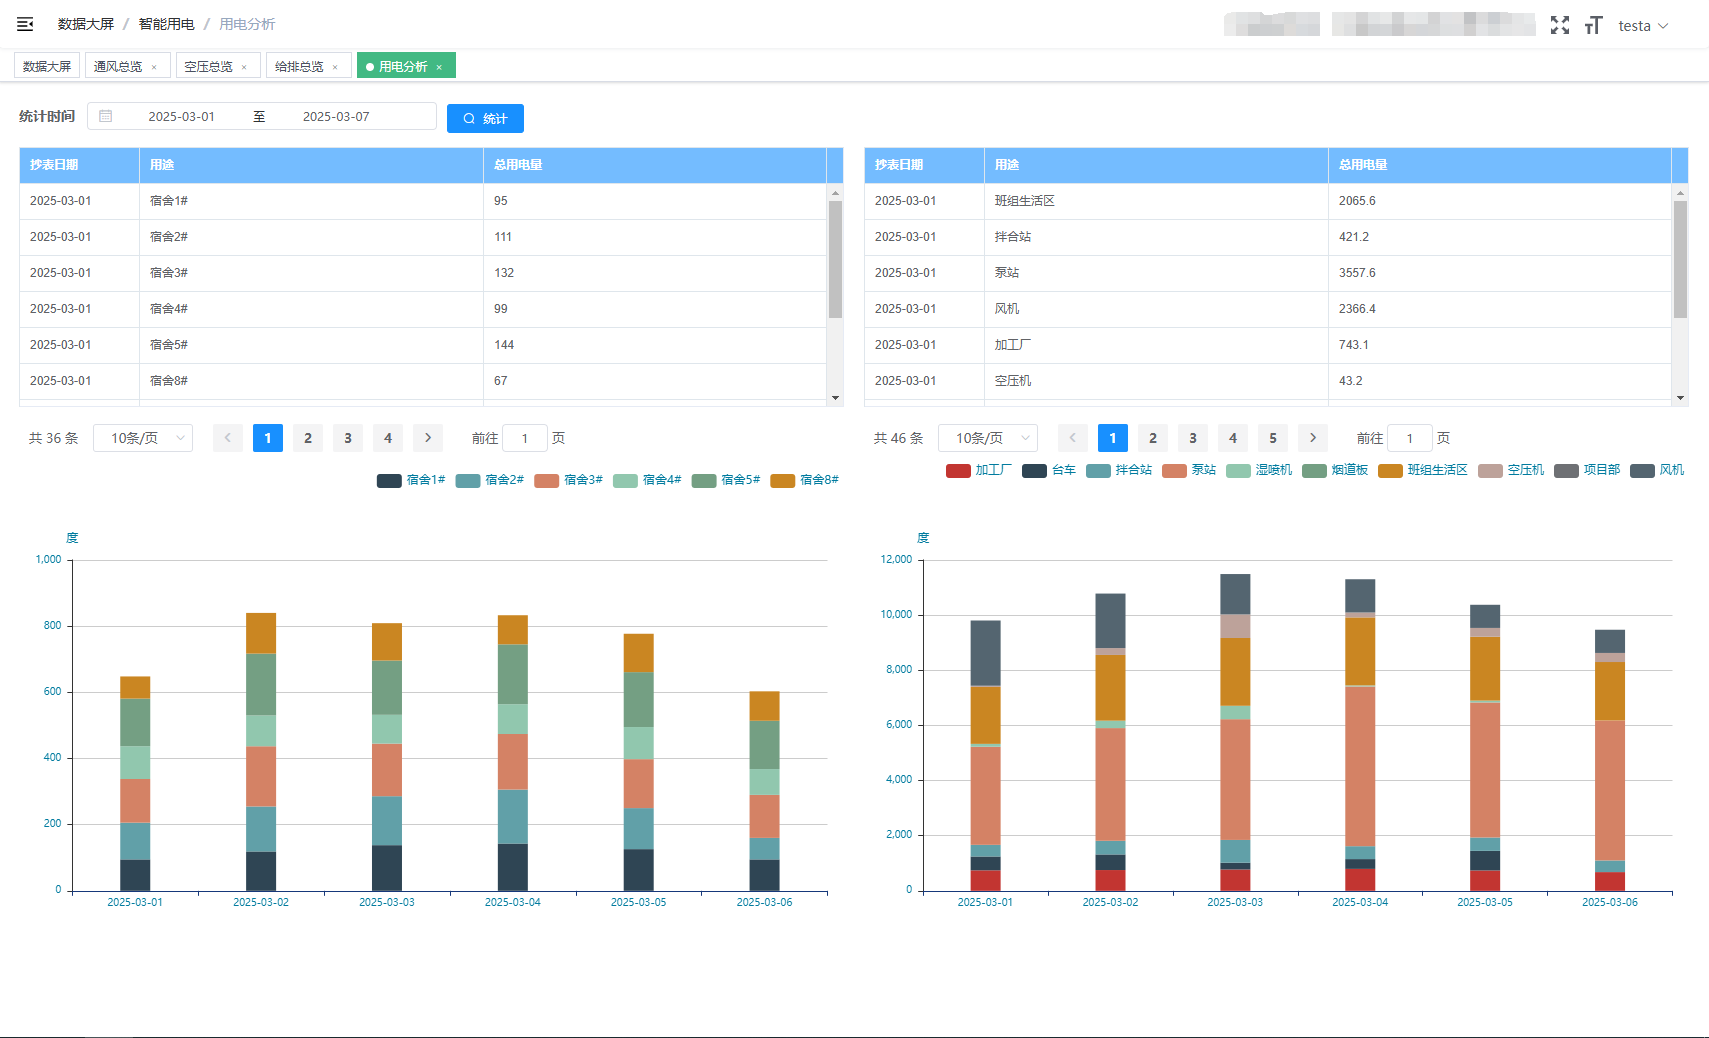Go to page 2 of left table

point(308,438)
